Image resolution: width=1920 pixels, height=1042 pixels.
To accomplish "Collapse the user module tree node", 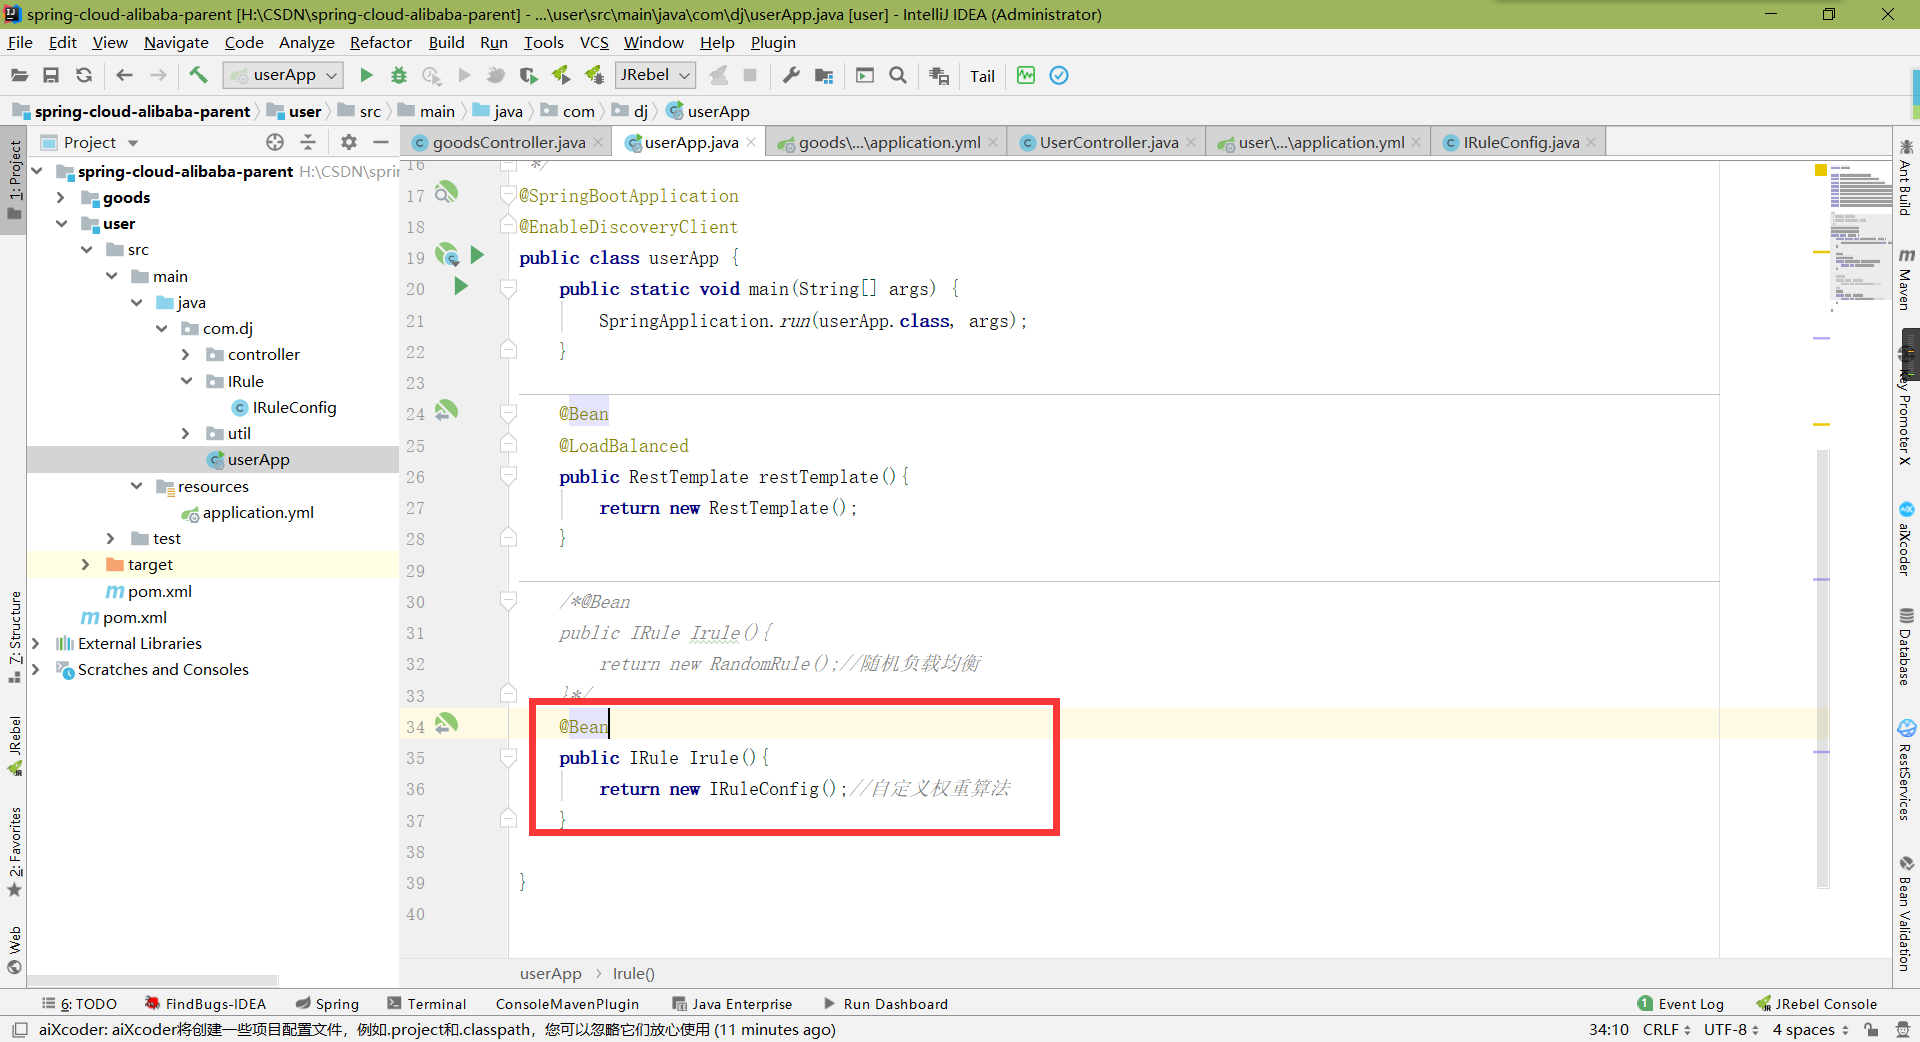I will [x=61, y=224].
